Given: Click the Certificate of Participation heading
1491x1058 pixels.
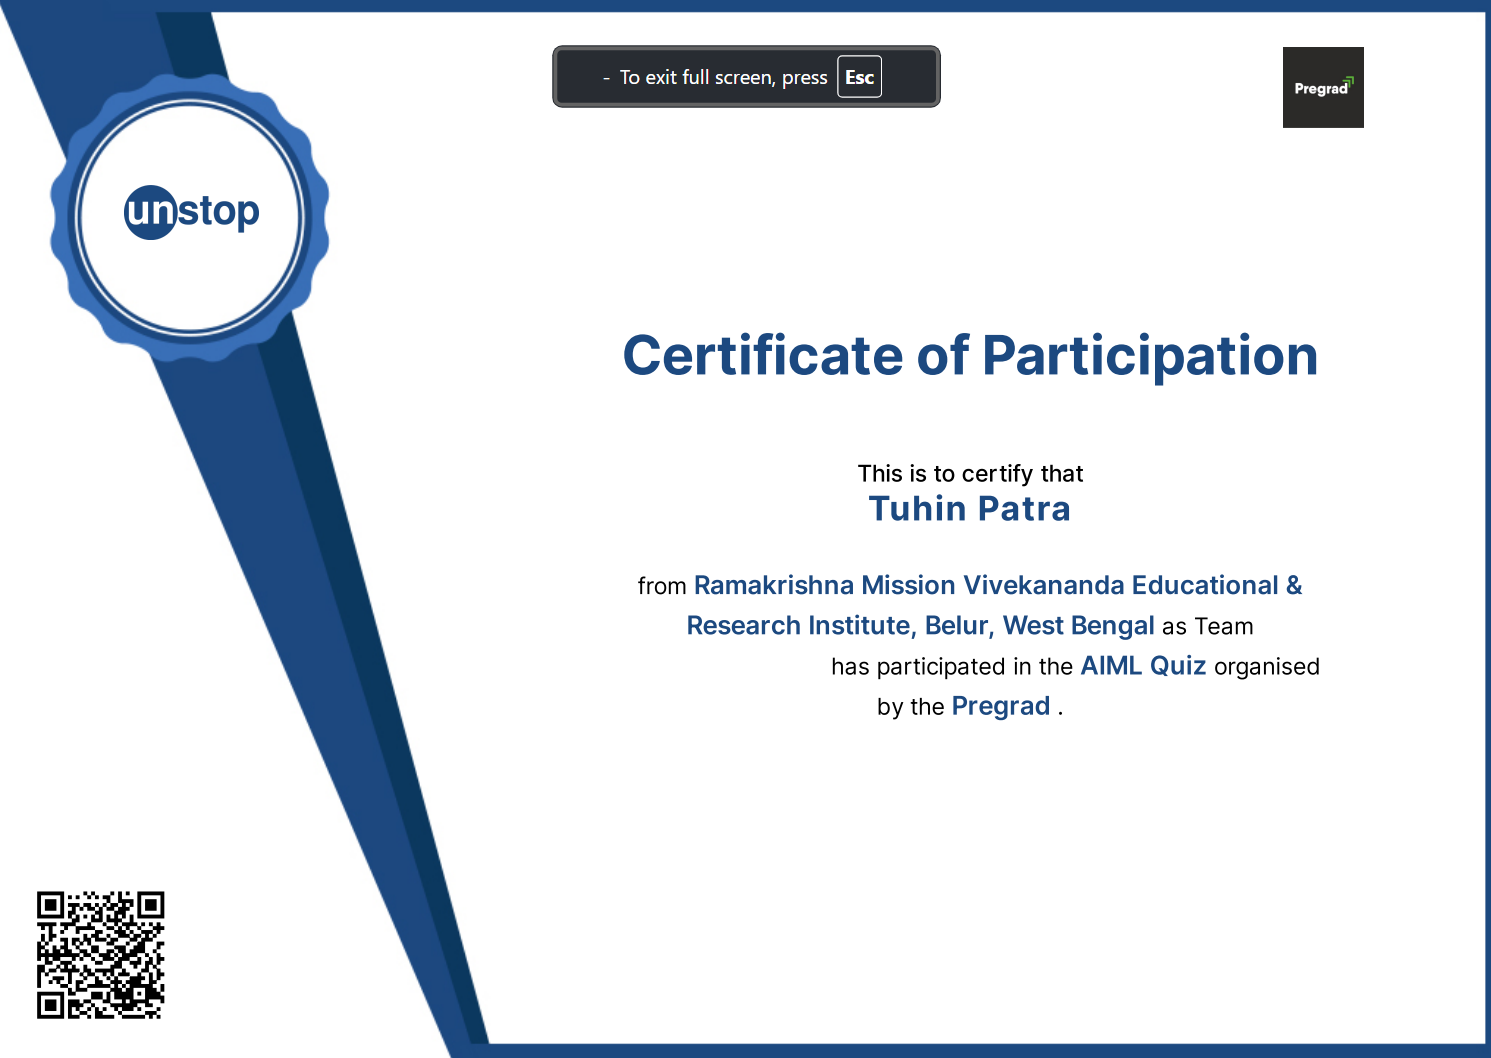Looking at the screenshot, I should pyautogui.click(x=969, y=356).
